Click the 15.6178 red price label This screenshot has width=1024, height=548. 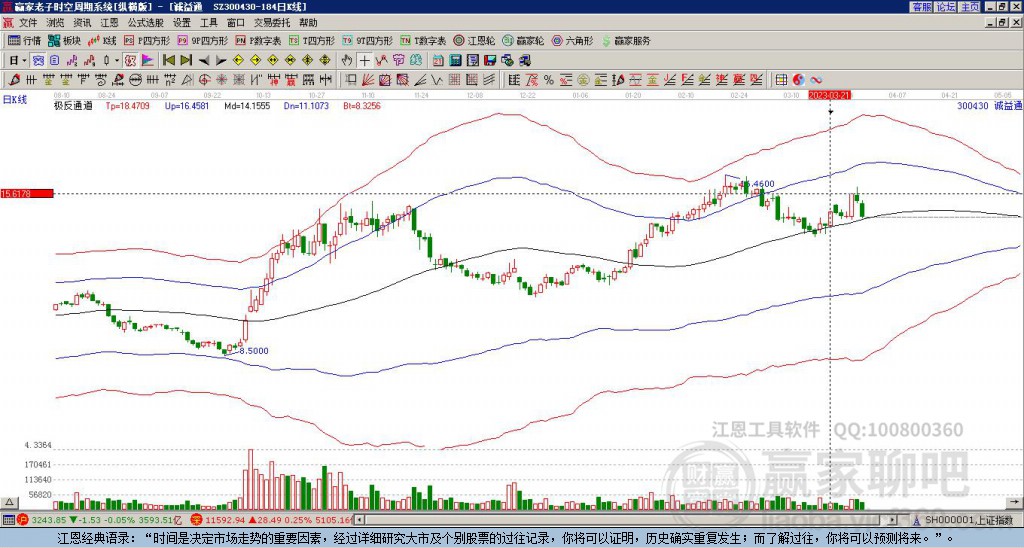[x=27, y=193]
